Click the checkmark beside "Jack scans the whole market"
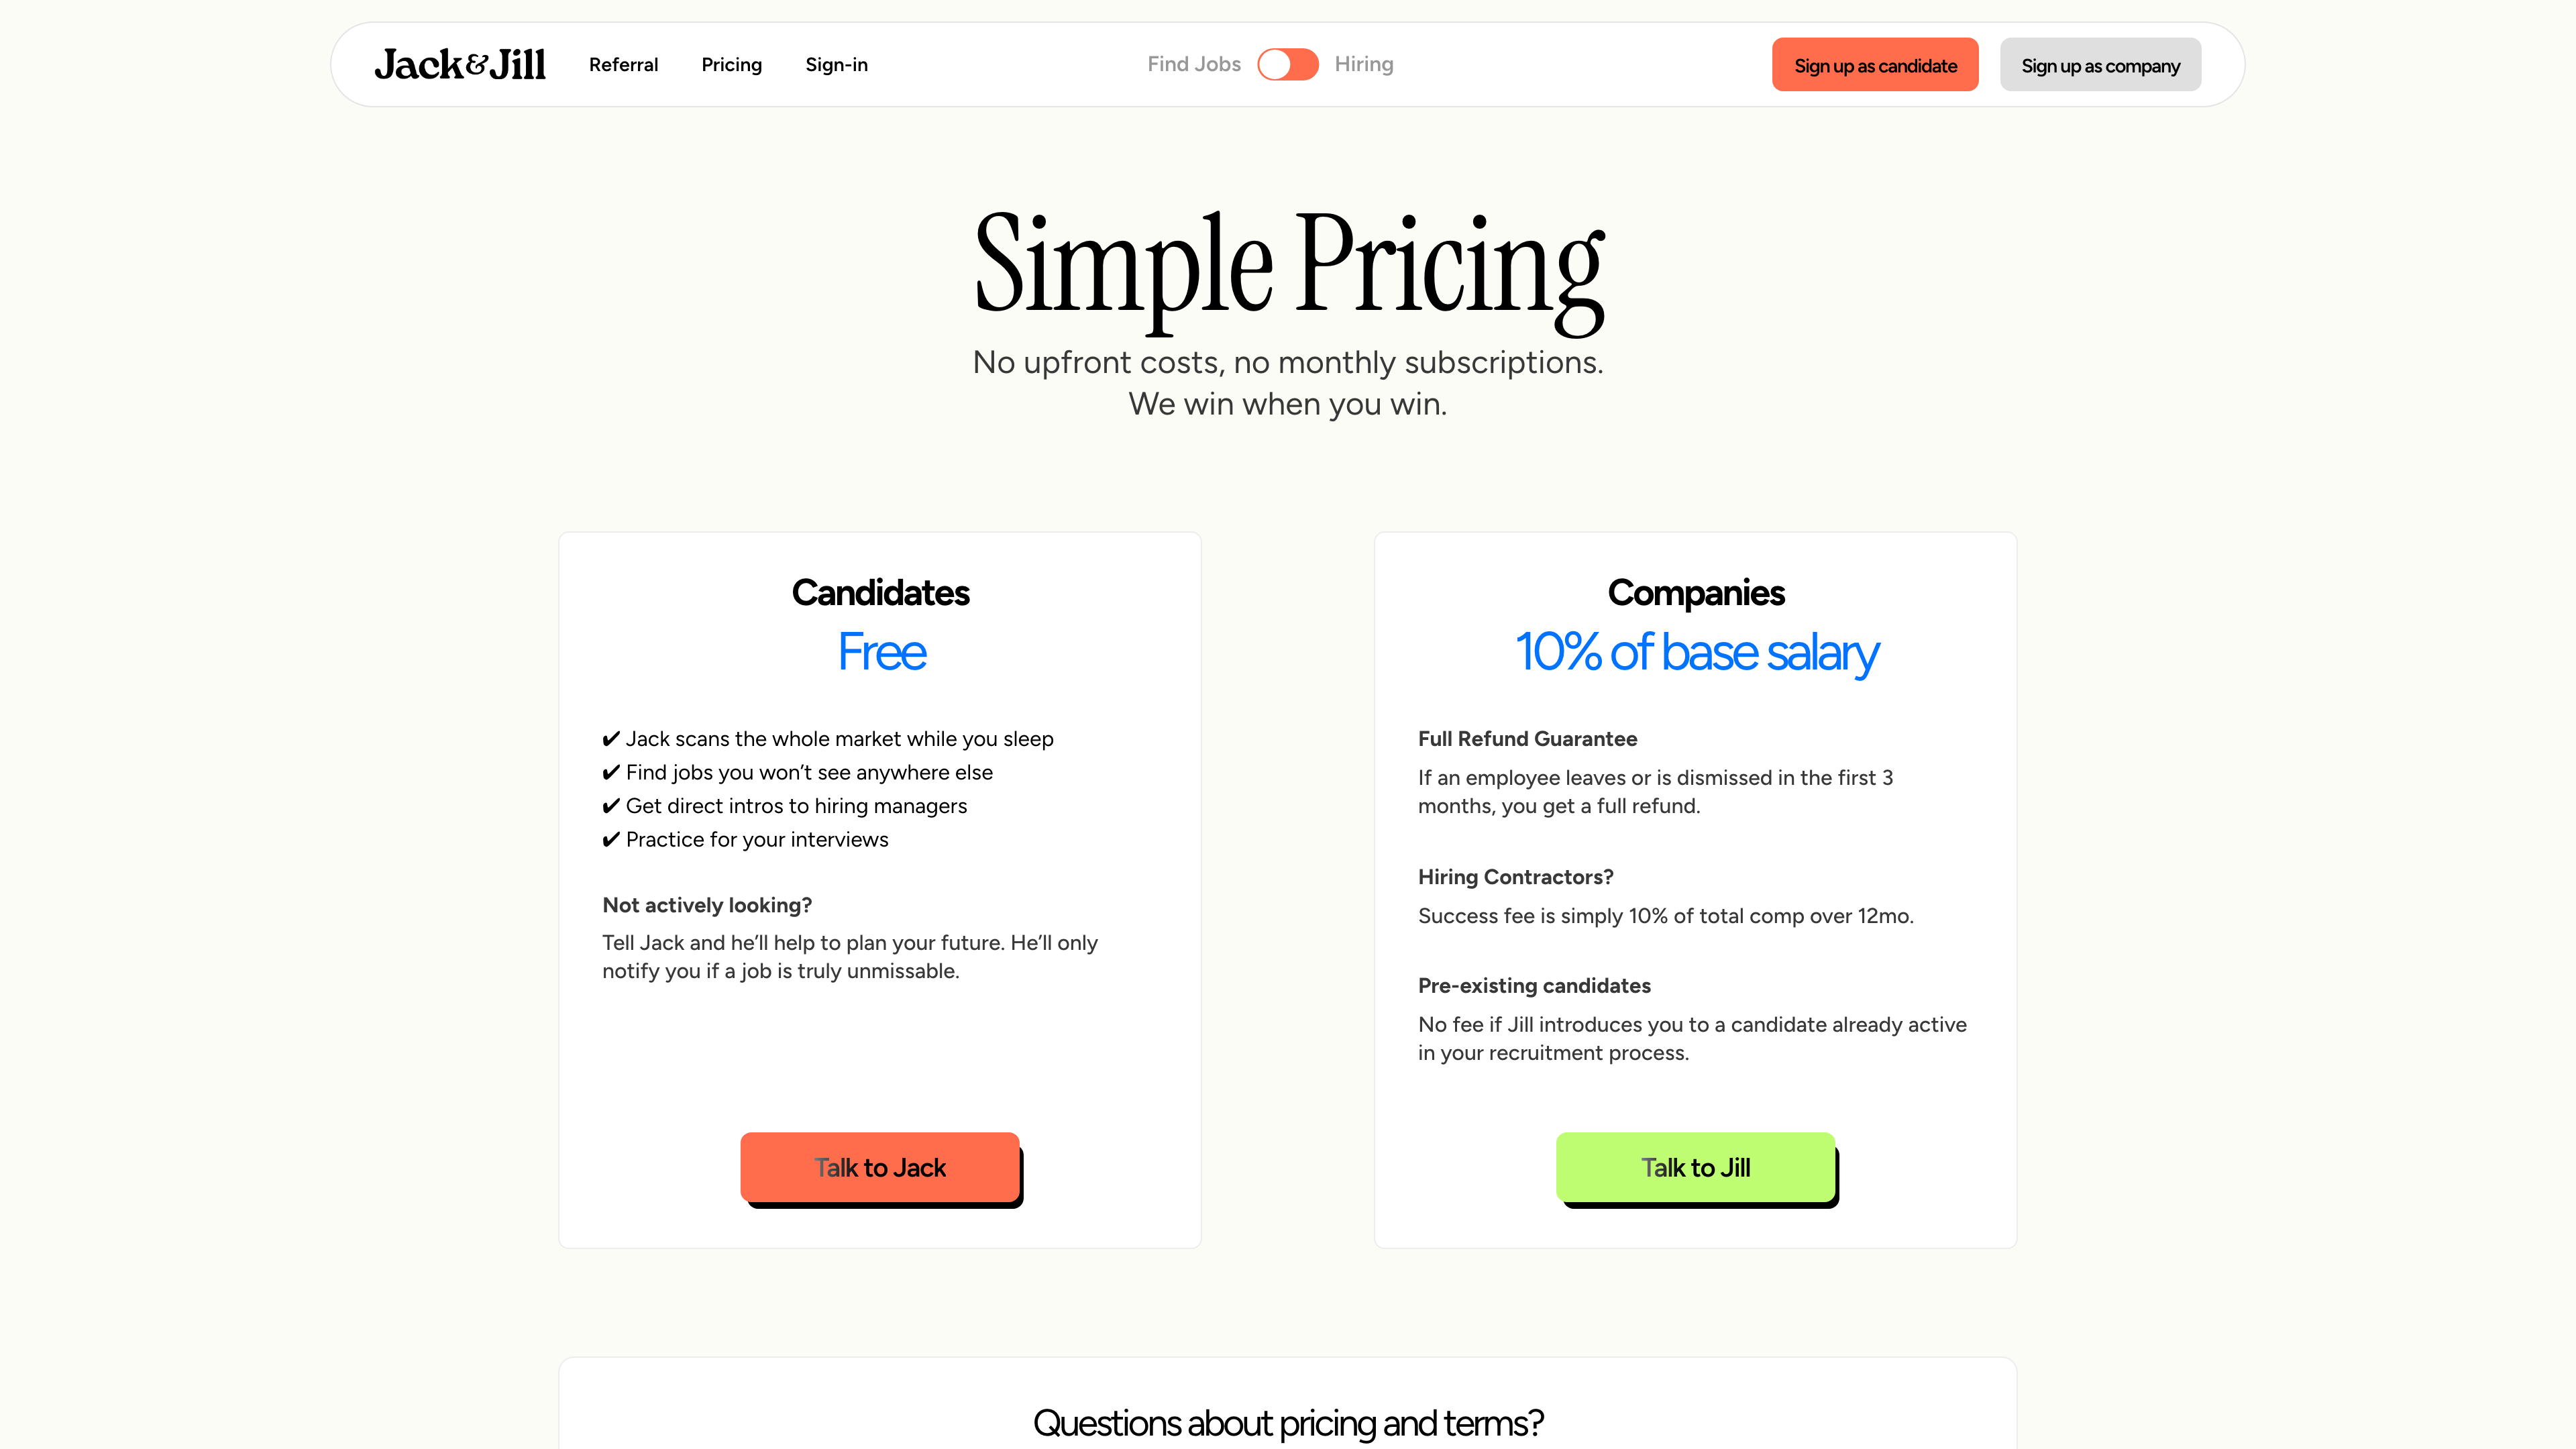This screenshot has width=2576, height=1449. click(611, 738)
